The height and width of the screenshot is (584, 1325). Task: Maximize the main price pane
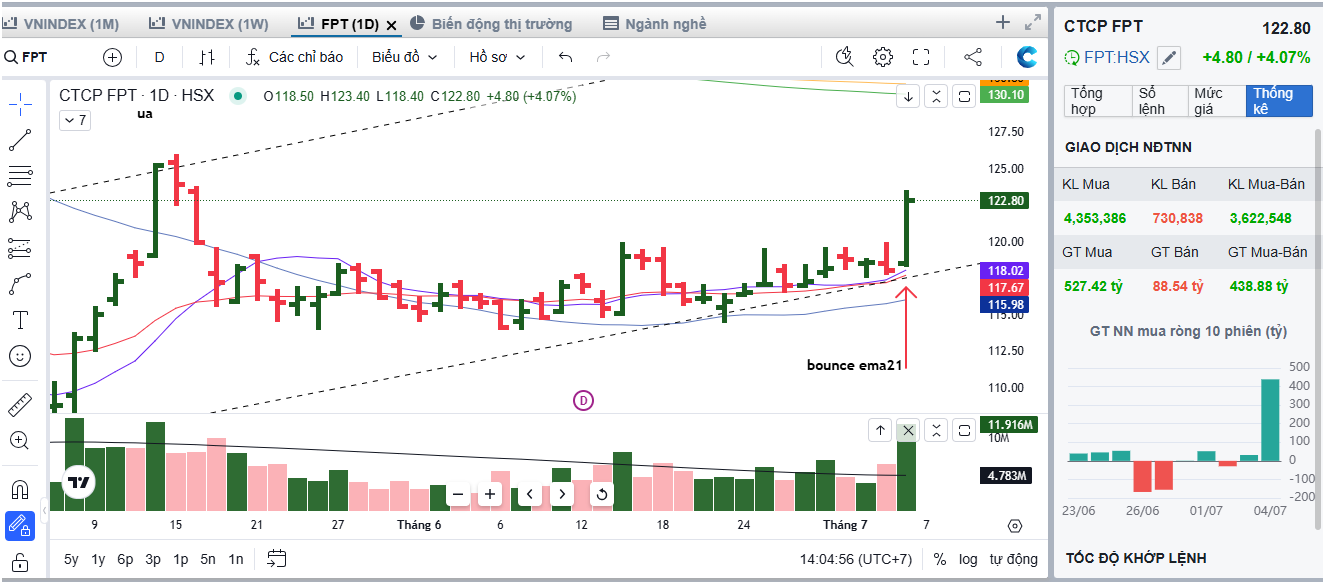coord(964,96)
